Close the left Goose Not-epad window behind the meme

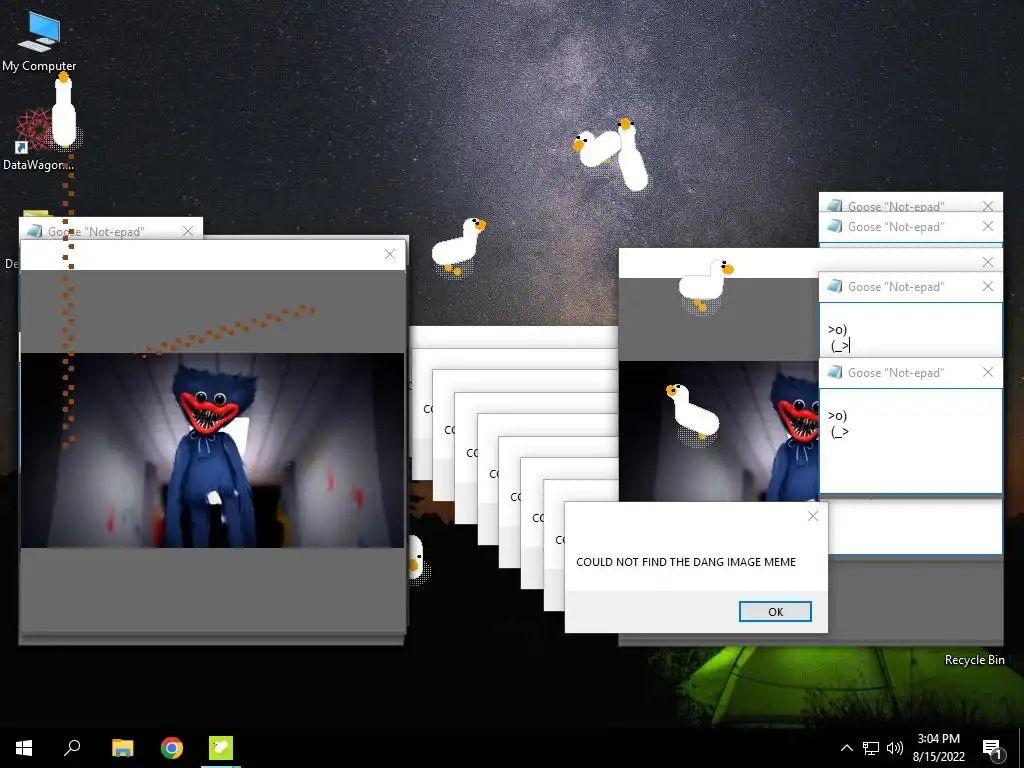[188, 231]
